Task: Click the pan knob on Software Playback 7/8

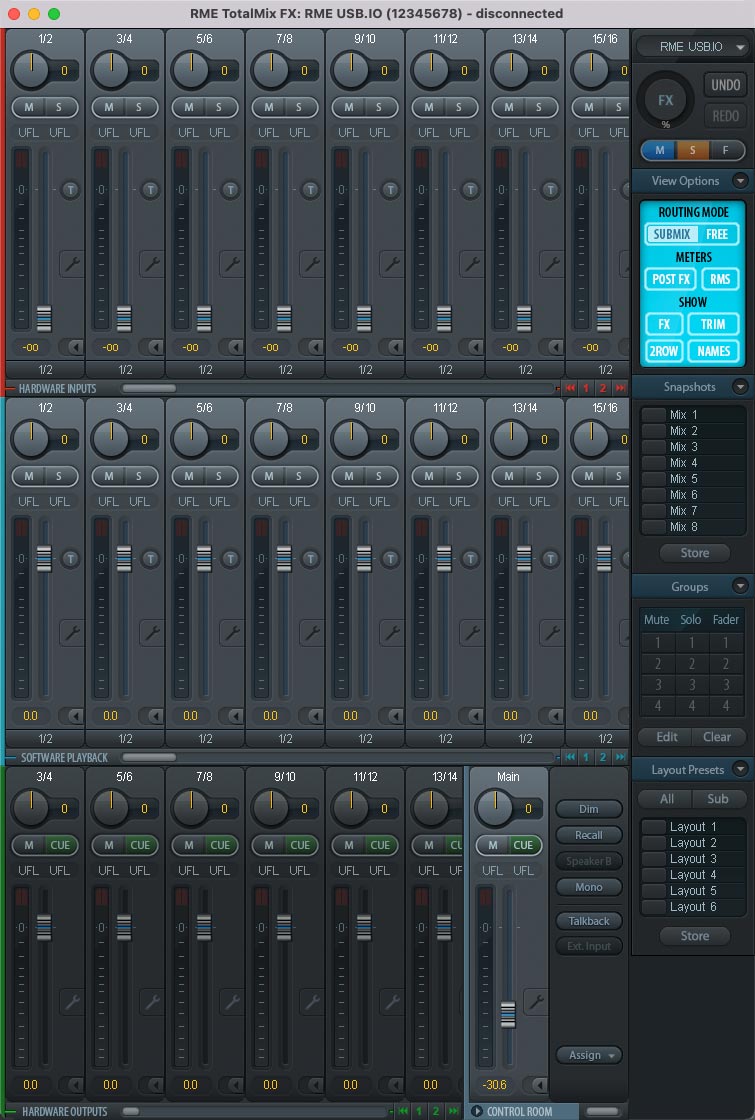Action: tap(271, 438)
